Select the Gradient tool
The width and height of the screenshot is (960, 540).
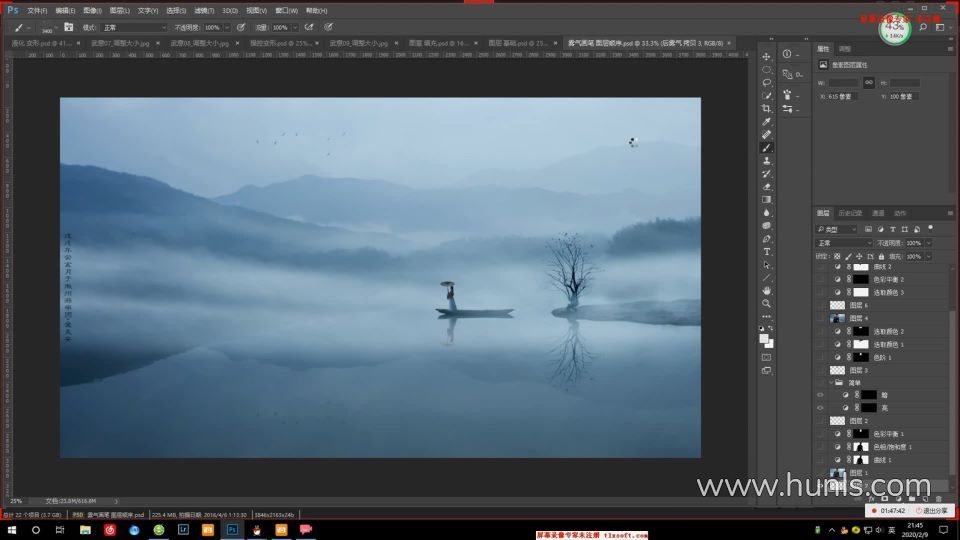pyautogui.click(x=767, y=200)
